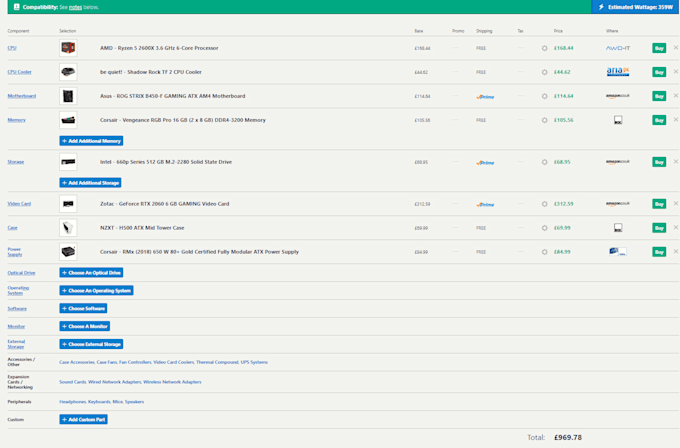This screenshot has width=680, height=448.
Task: Remove the Zotac video card with its X icon
Action: pyautogui.click(x=676, y=203)
